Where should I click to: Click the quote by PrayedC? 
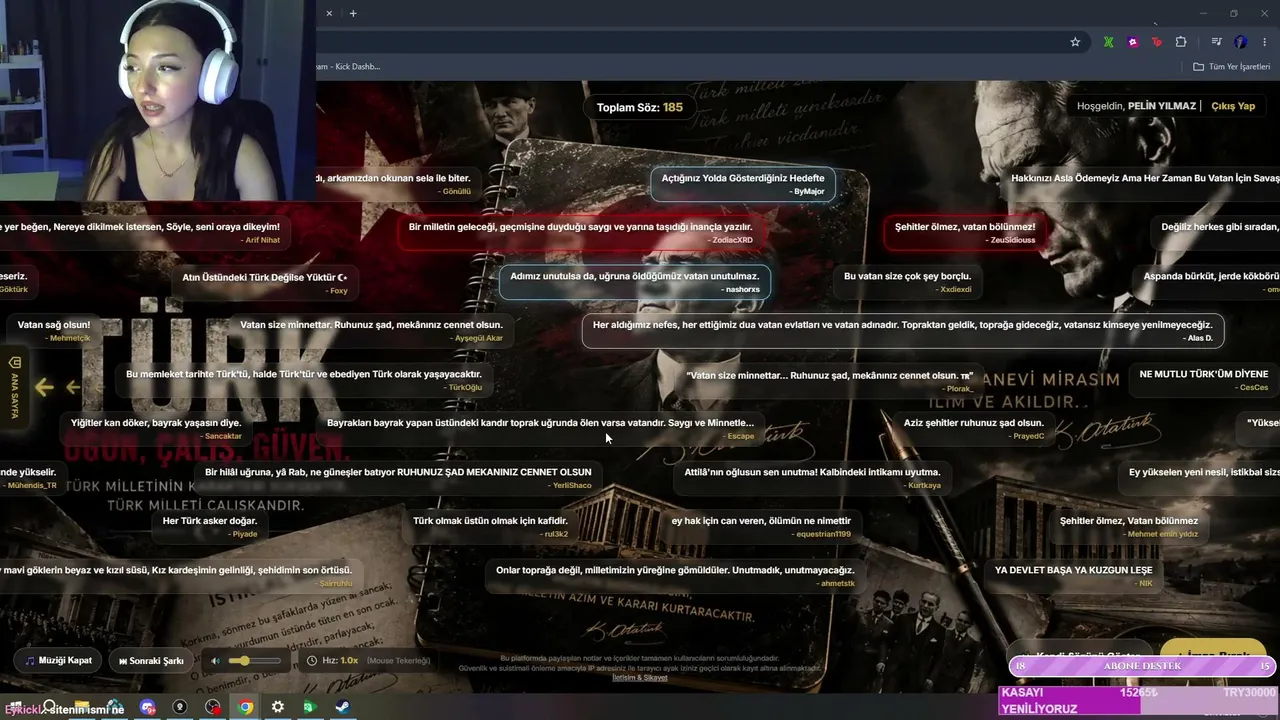click(x=974, y=429)
